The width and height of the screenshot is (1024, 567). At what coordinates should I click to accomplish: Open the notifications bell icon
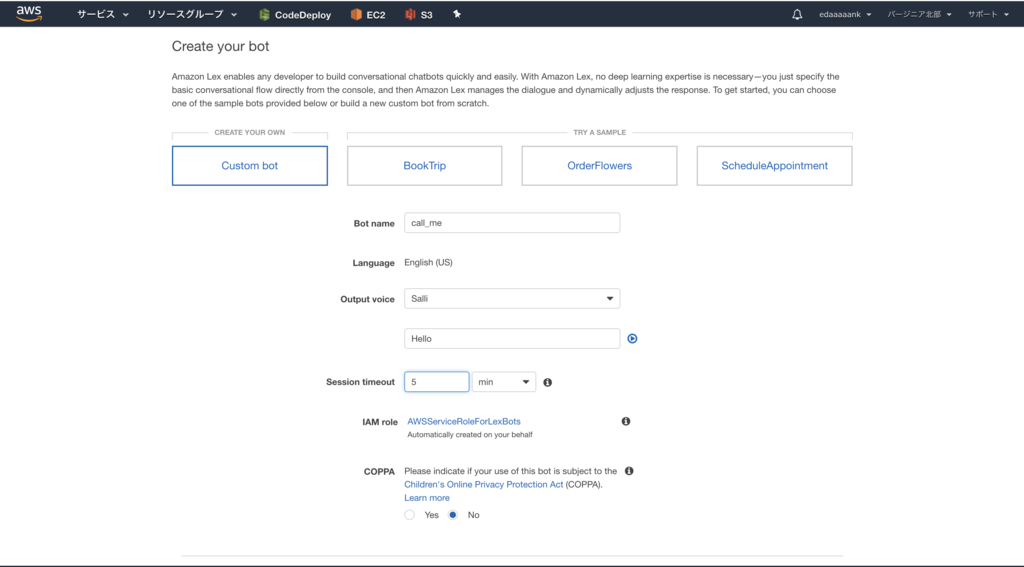coord(797,14)
